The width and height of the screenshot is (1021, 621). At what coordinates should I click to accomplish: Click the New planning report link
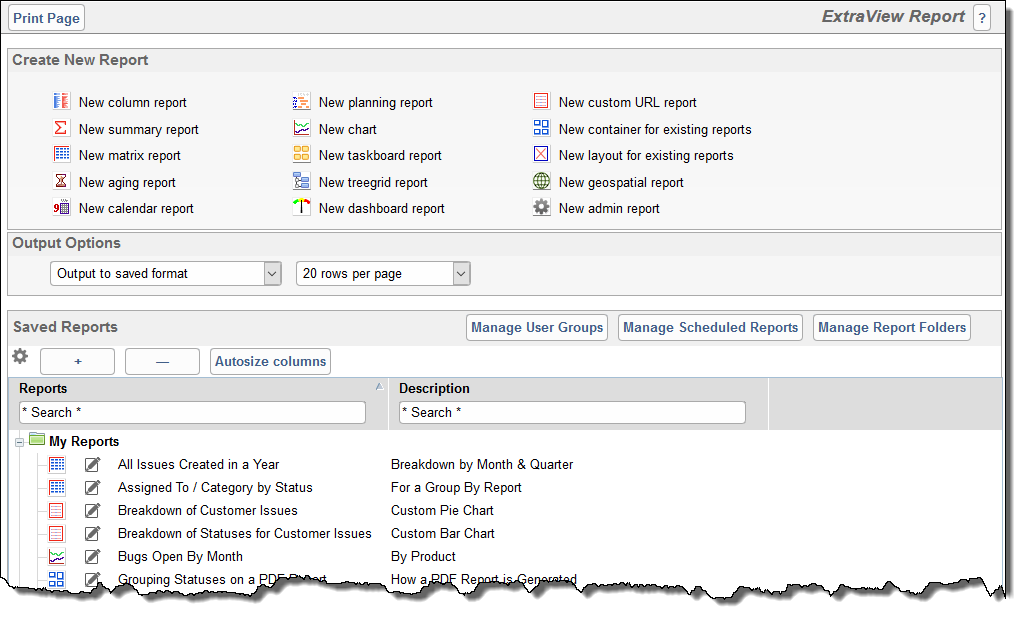(376, 102)
